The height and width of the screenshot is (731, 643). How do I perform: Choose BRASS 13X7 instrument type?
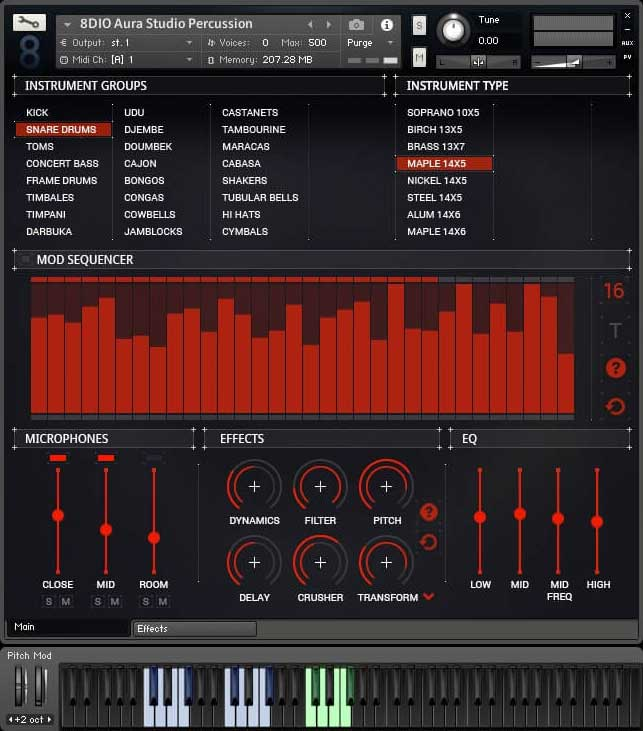coord(436,146)
